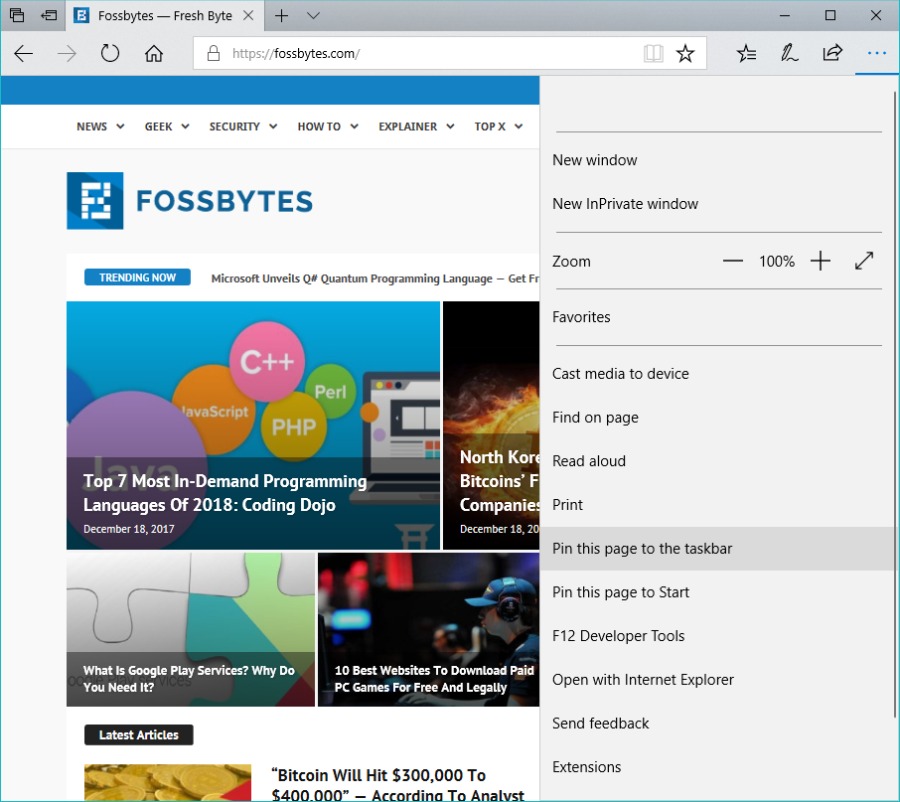Screen dimensions: 900x802
Task: Choose Open with Internet Explorer
Action: (643, 679)
